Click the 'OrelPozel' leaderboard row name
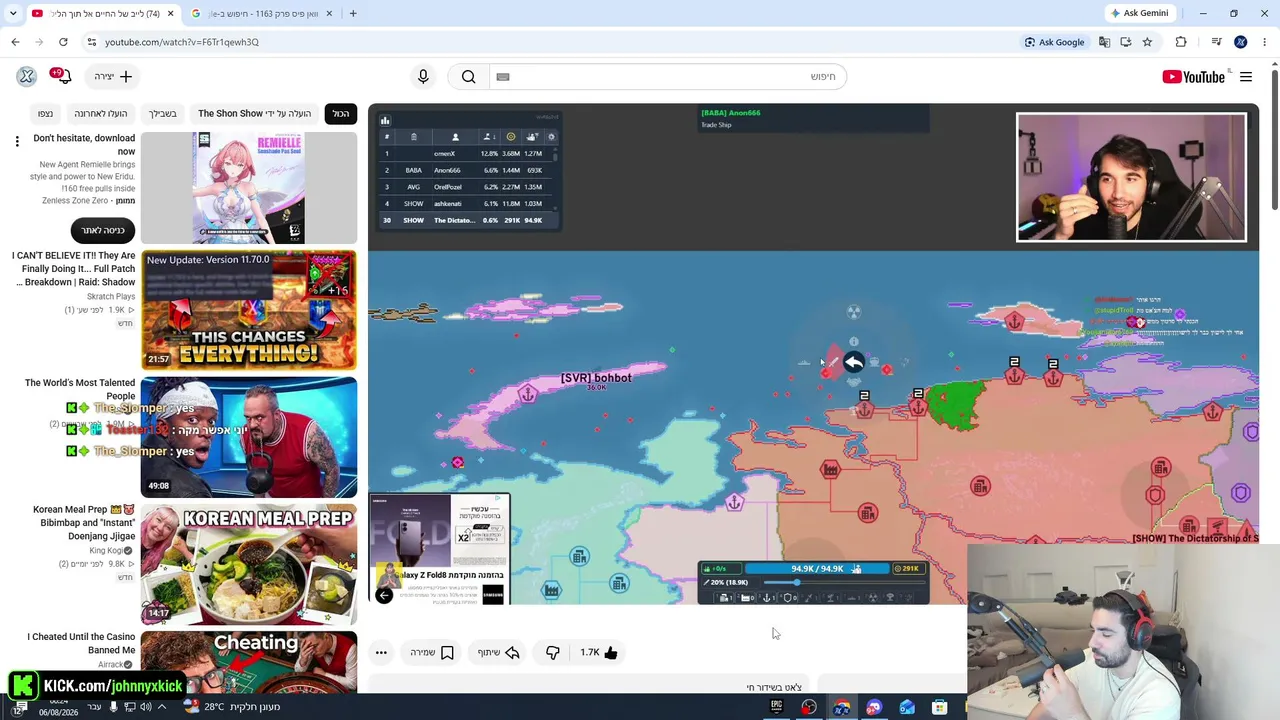Image resolution: width=1280 pixels, height=720 pixels. point(448,187)
